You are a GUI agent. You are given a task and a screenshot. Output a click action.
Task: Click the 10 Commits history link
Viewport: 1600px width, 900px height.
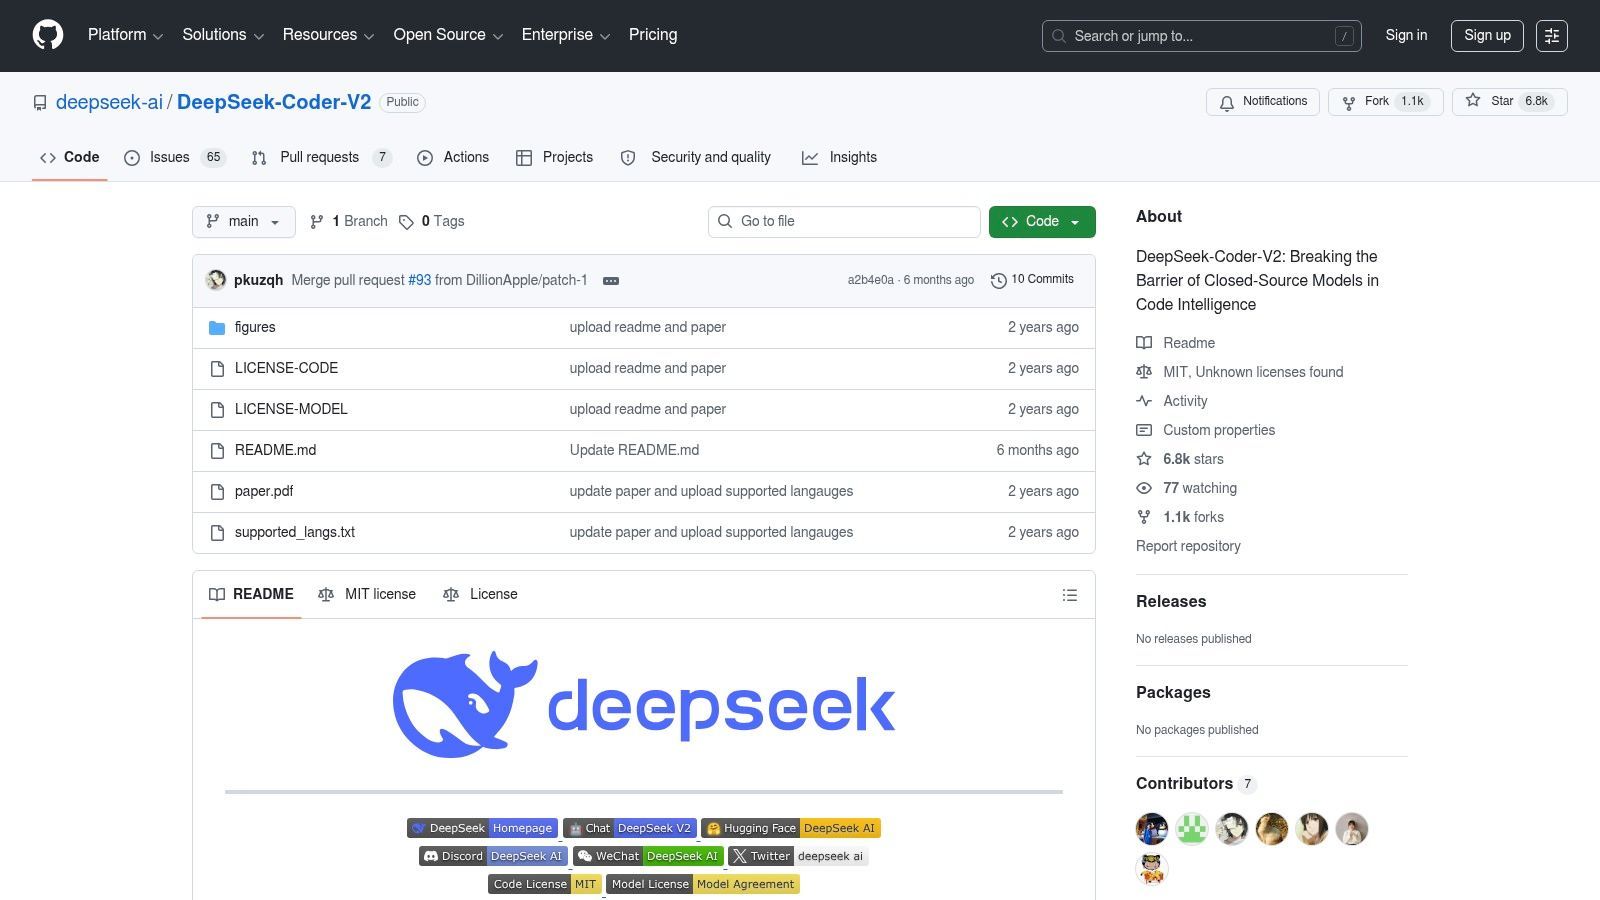[x=1032, y=280]
